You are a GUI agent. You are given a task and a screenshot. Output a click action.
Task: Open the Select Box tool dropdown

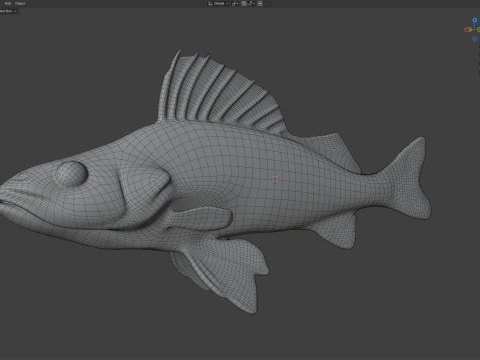coord(8,11)
